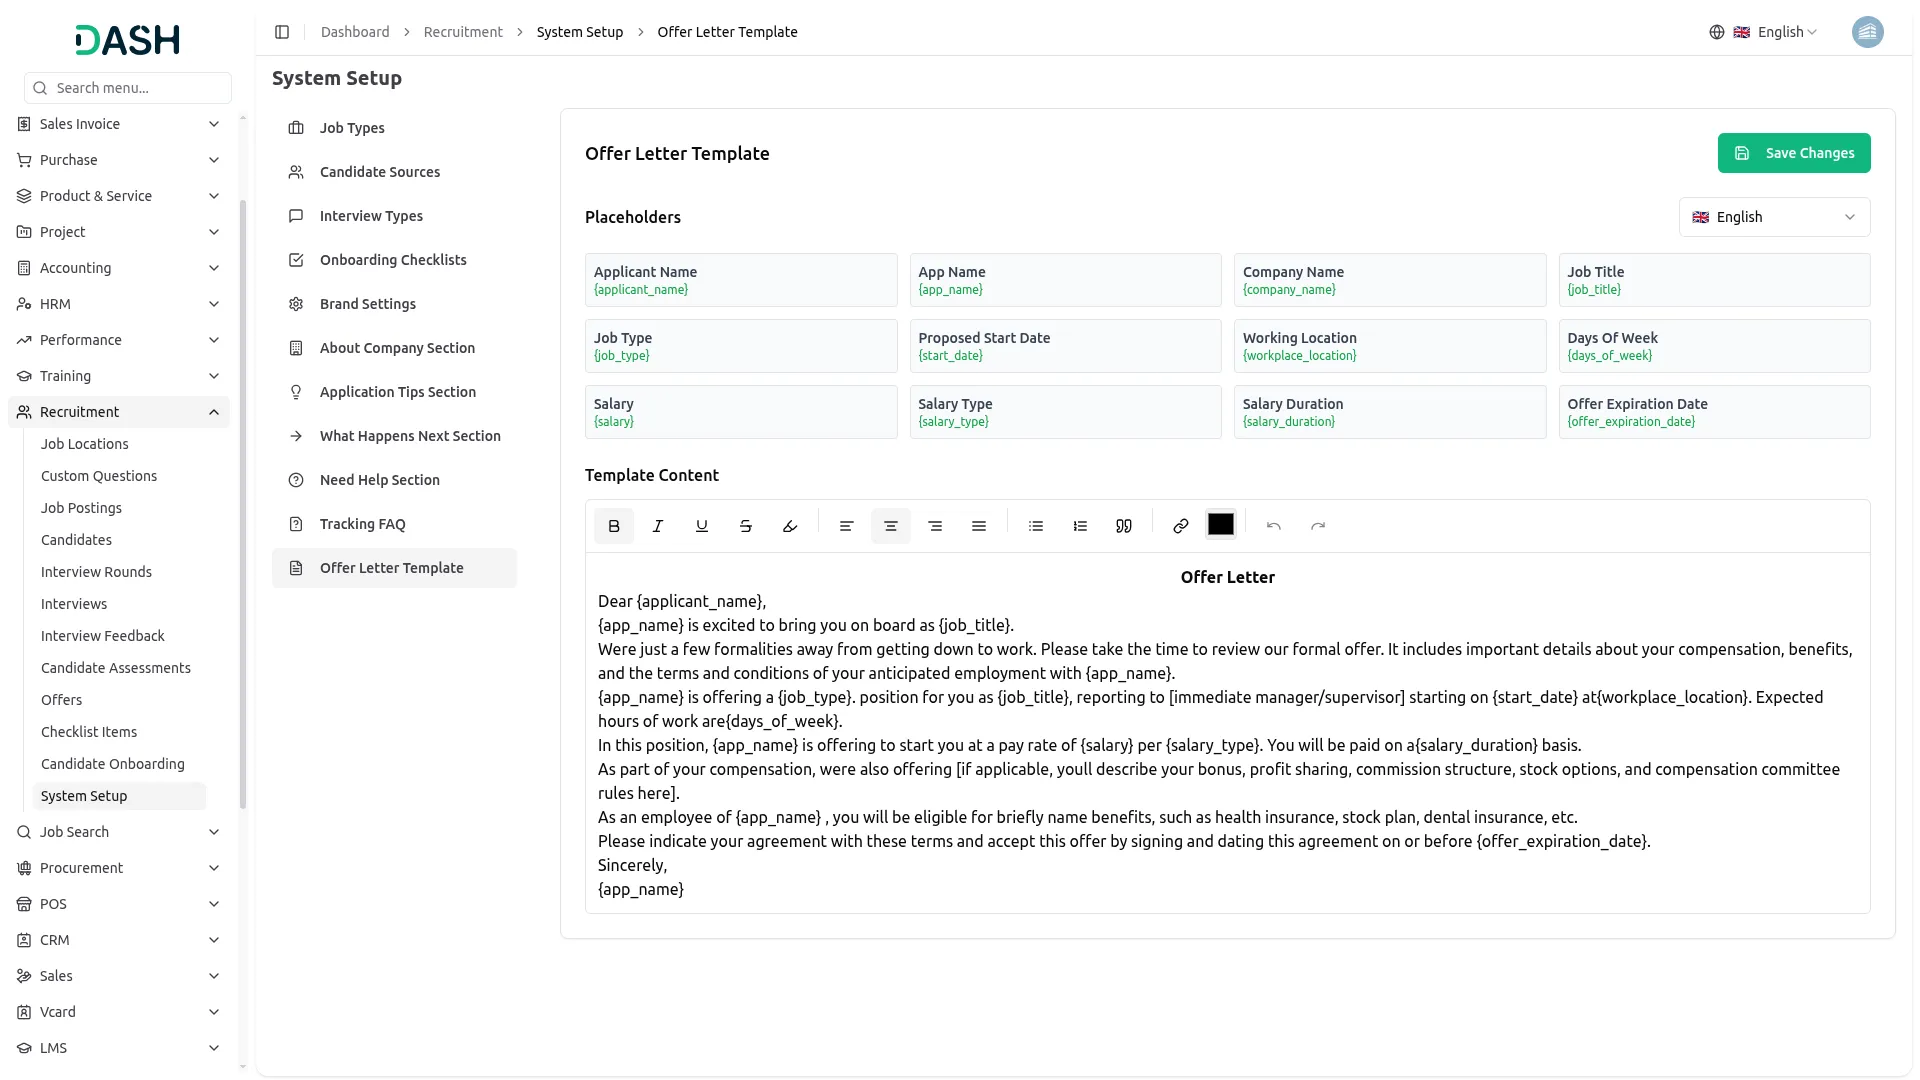1920x1080 pixels.
Task: Click the Save Changes button
Action: pos(1794,153)
